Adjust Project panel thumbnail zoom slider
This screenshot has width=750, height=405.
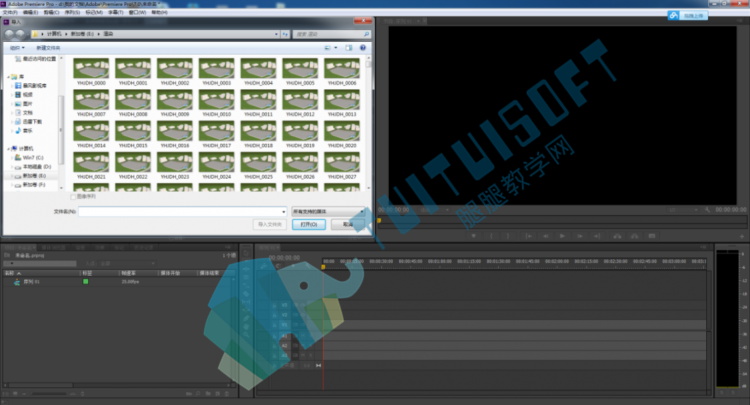point(50,394)
